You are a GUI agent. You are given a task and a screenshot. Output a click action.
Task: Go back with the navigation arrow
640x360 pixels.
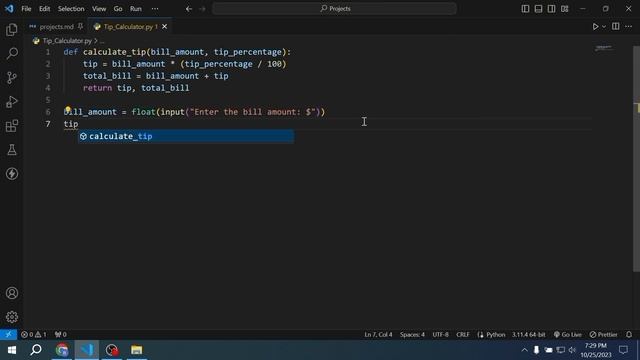[189, 9]
